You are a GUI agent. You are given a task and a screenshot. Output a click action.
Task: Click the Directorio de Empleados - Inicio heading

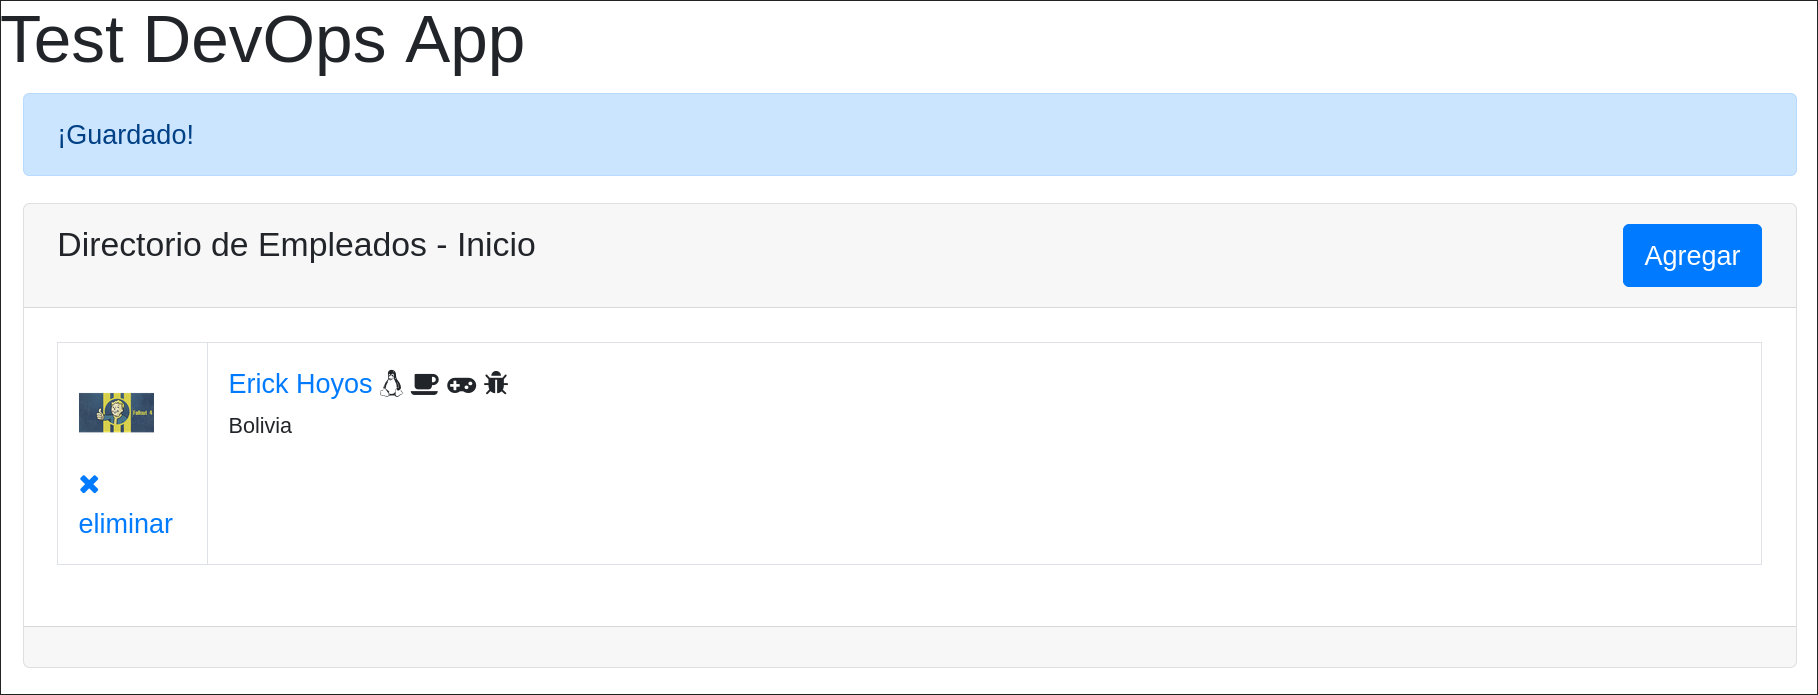pyautogui.click(x=296, y=245)
